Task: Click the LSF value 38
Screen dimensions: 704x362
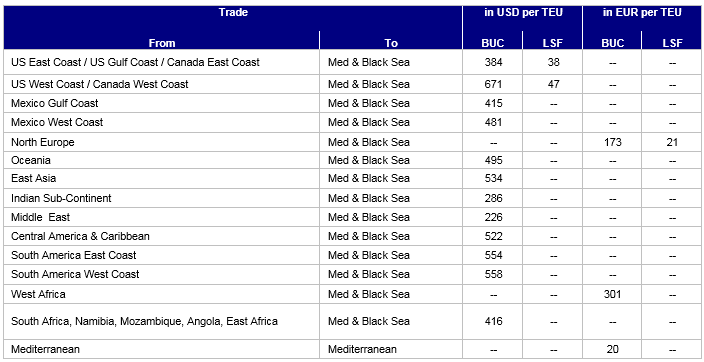Action: coord(553,62)
